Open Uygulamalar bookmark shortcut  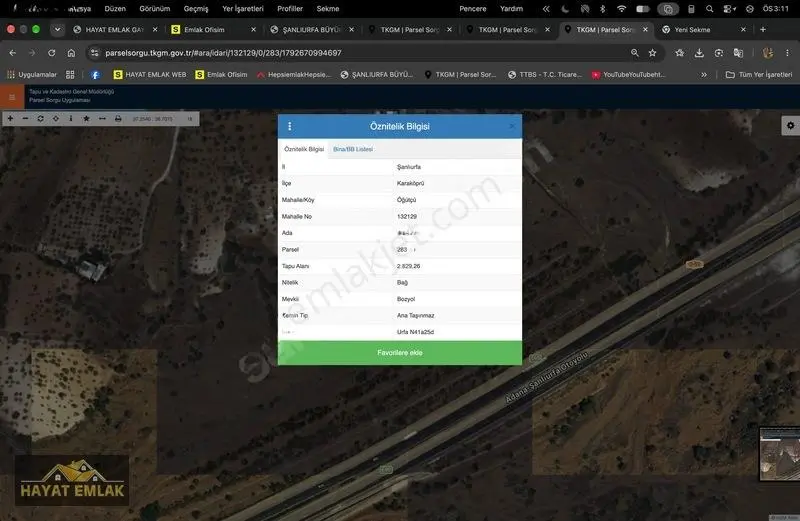(x=32, y=75)
